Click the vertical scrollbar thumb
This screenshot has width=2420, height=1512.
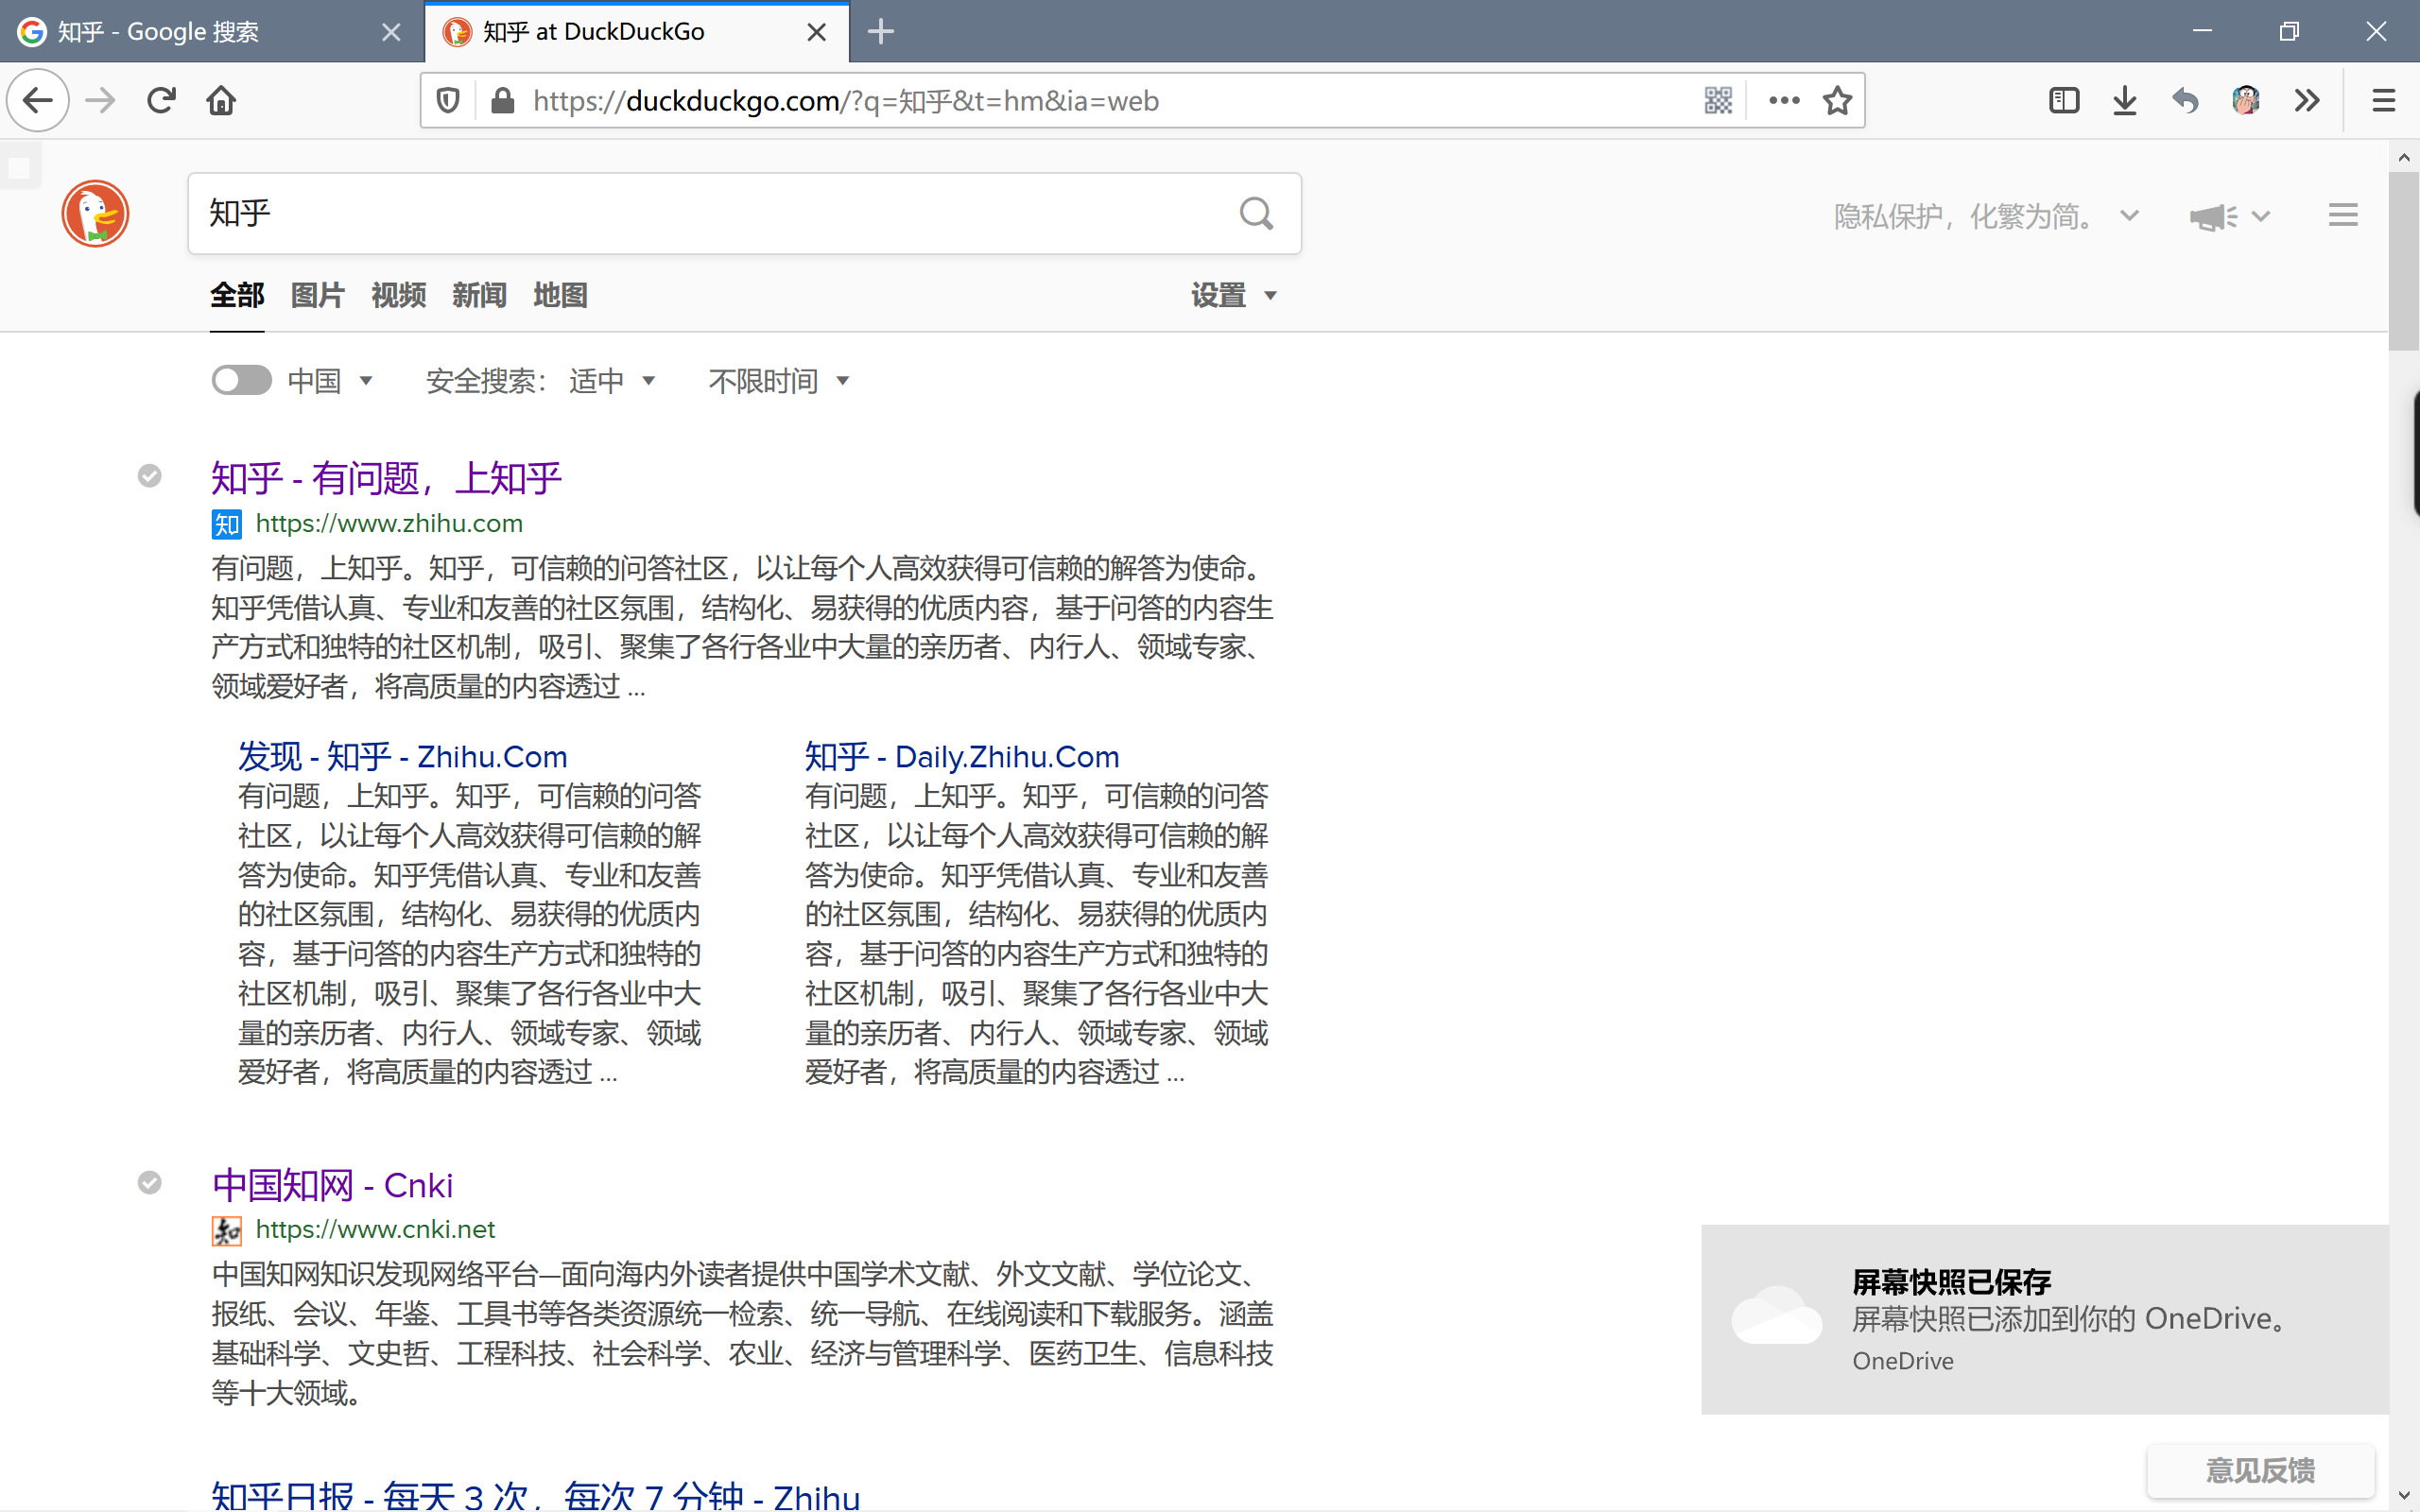[x=2404, y=262]
